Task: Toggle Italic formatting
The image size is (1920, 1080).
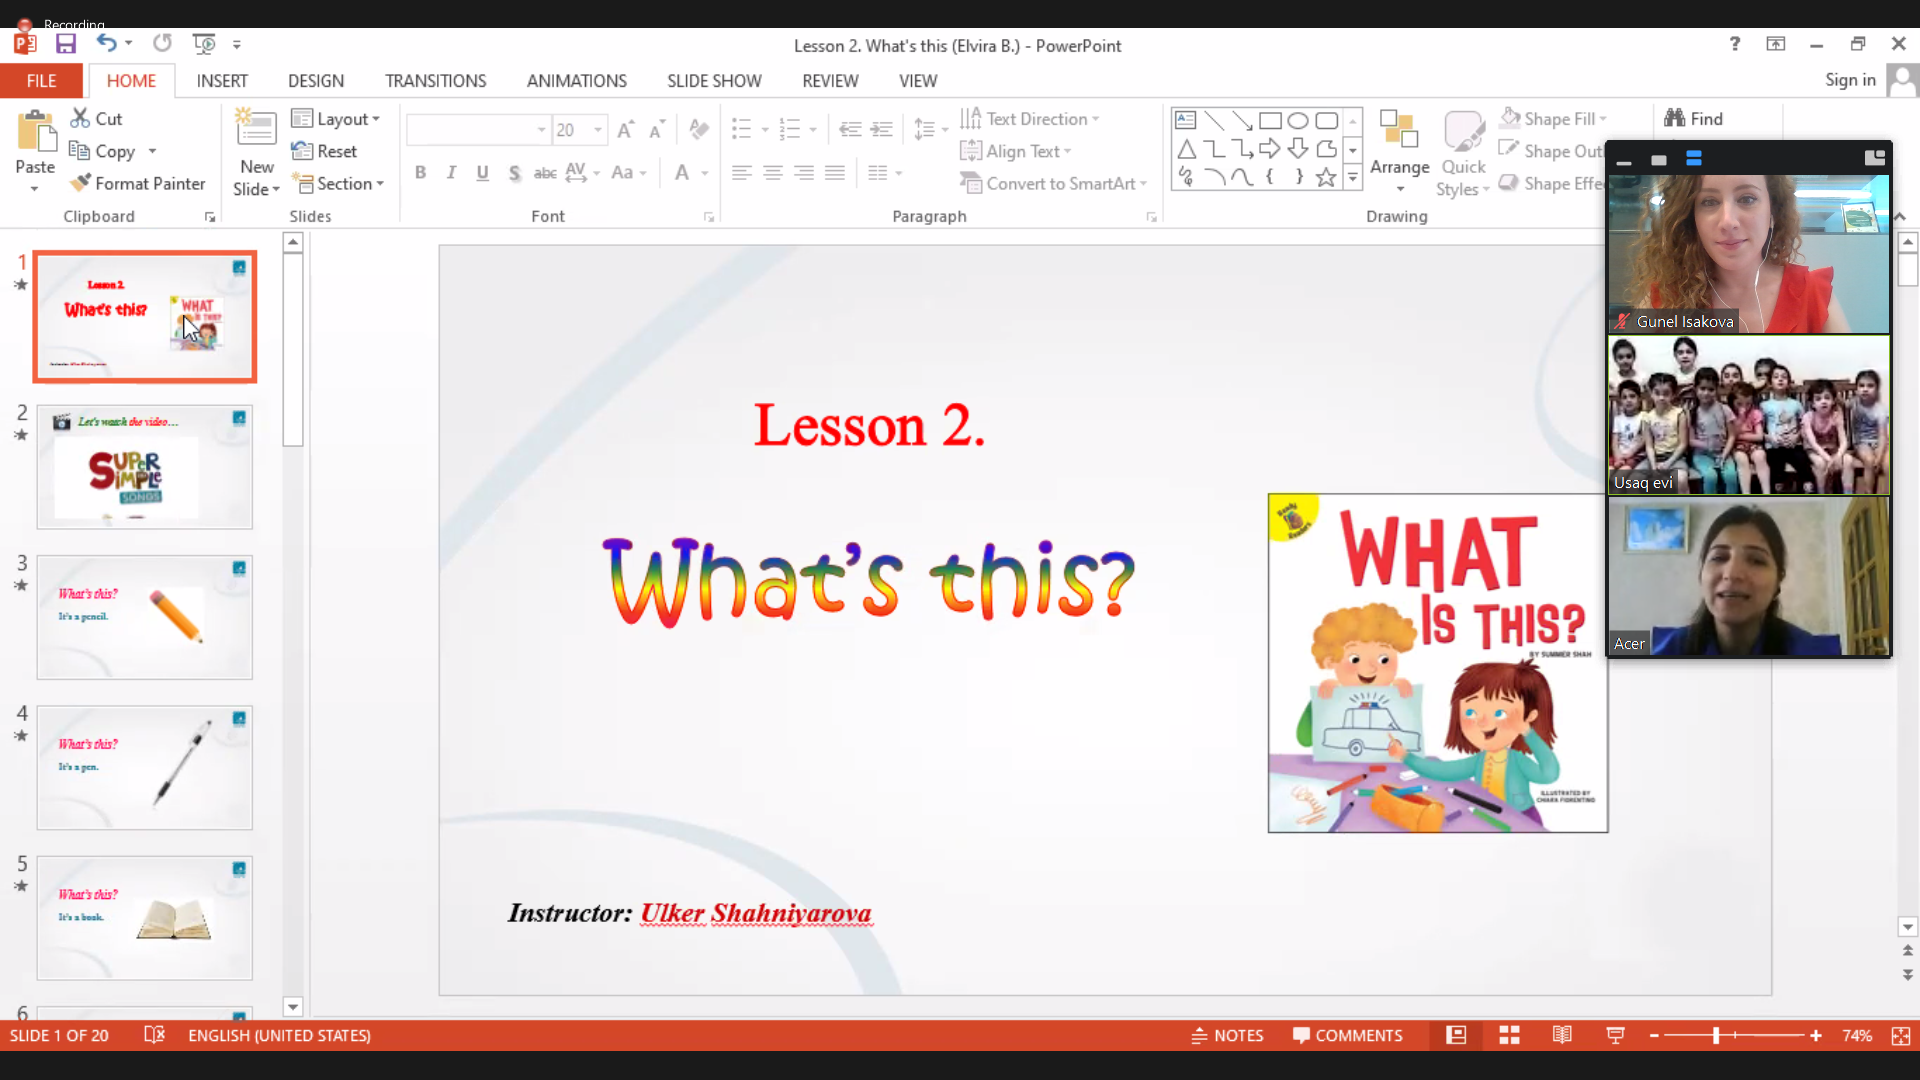Action: pyautogui.click(x=452, y=173)
